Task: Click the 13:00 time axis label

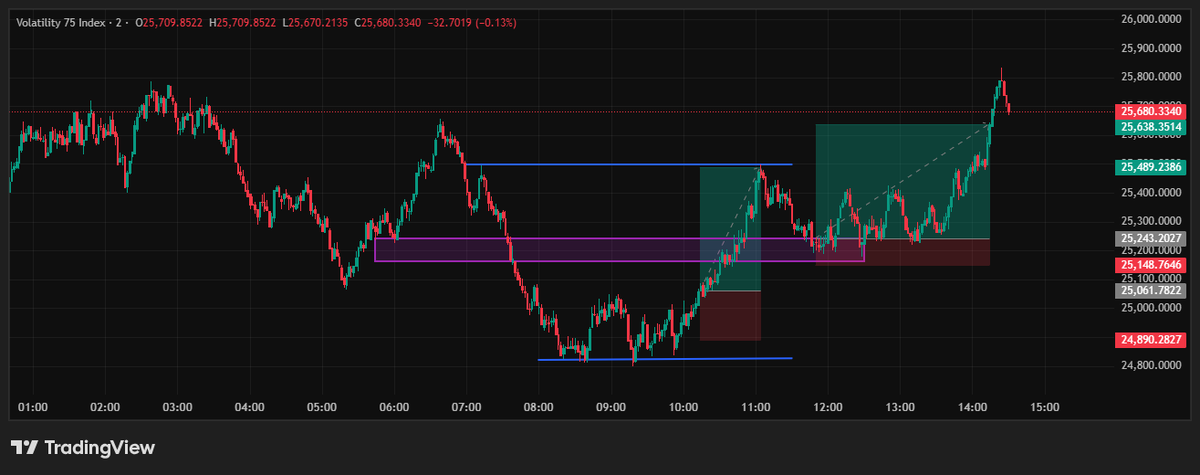Action: 900,407
